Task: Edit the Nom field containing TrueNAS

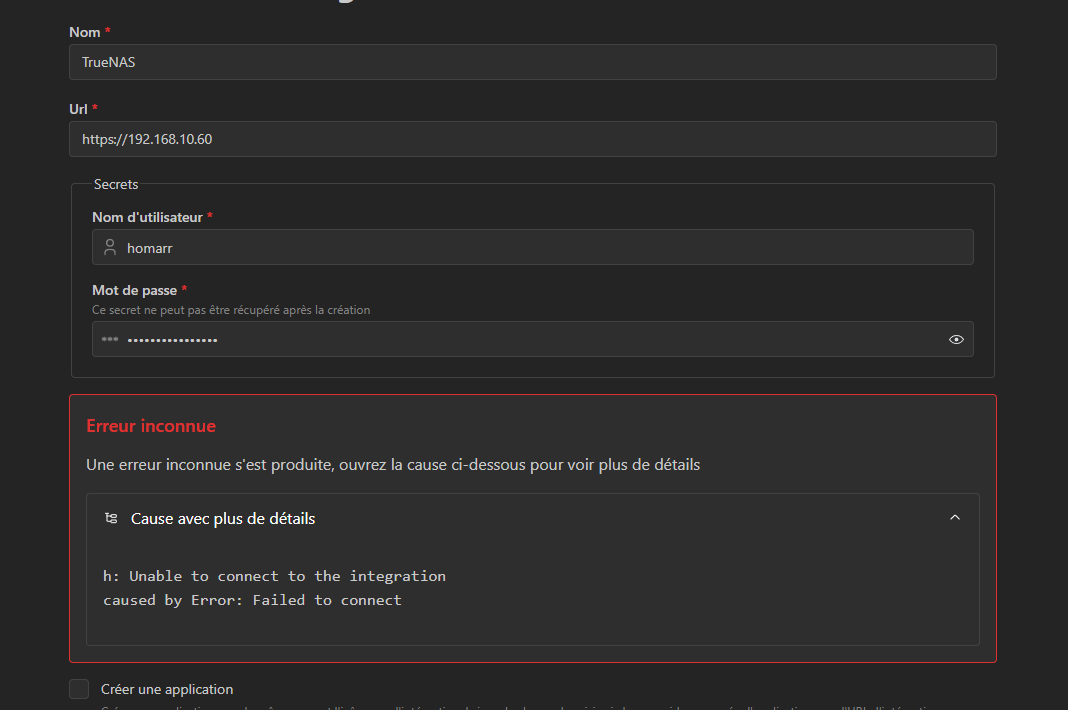Action: click(x=533, y=62)
